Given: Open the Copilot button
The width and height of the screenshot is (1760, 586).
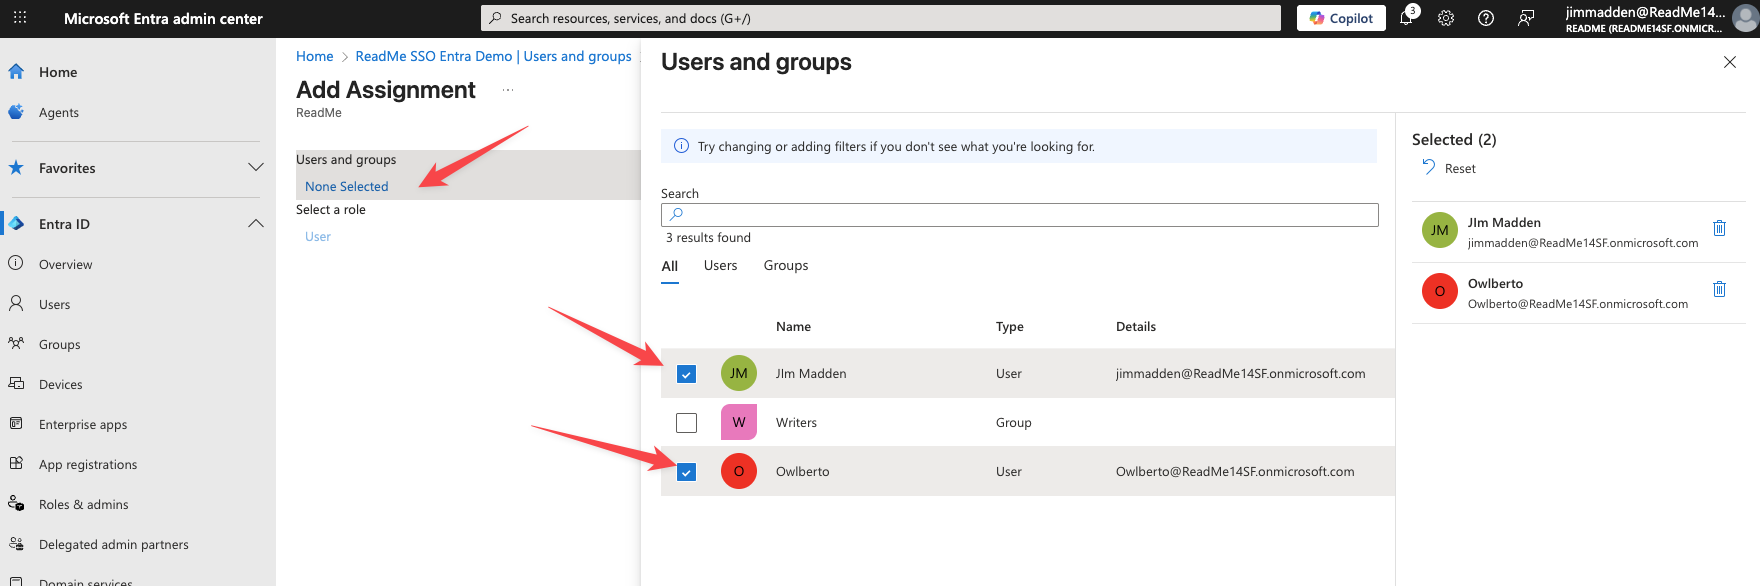Looking at the screenshot, I should [1341, 18].
